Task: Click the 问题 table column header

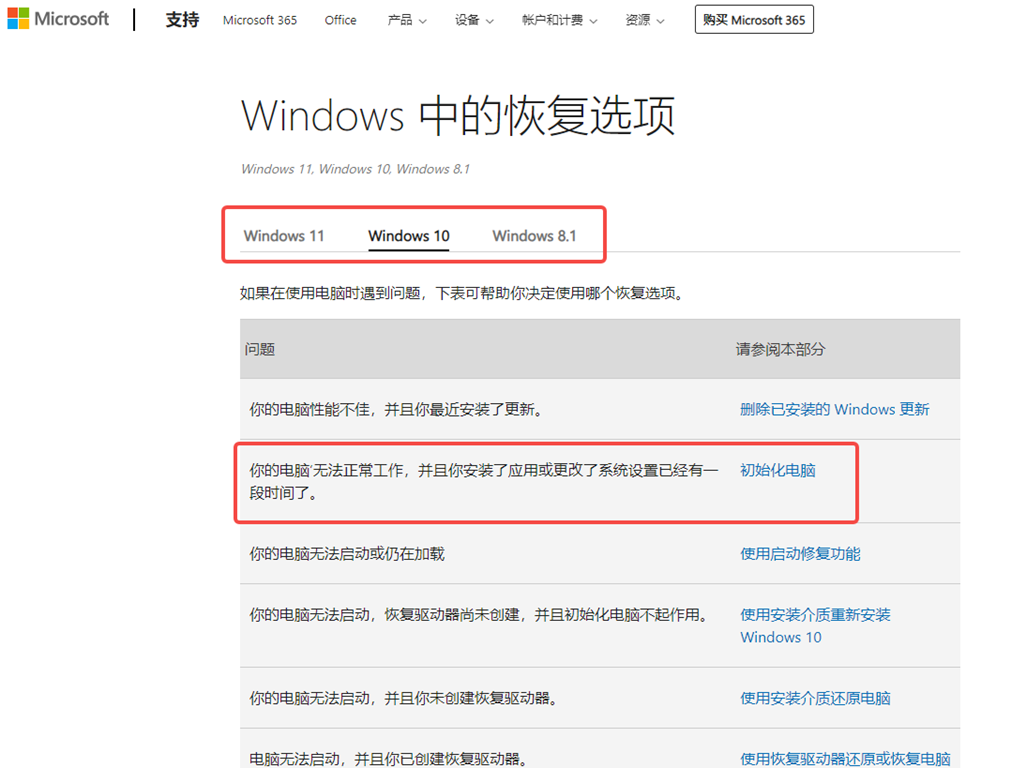Action: click(260, 349)
